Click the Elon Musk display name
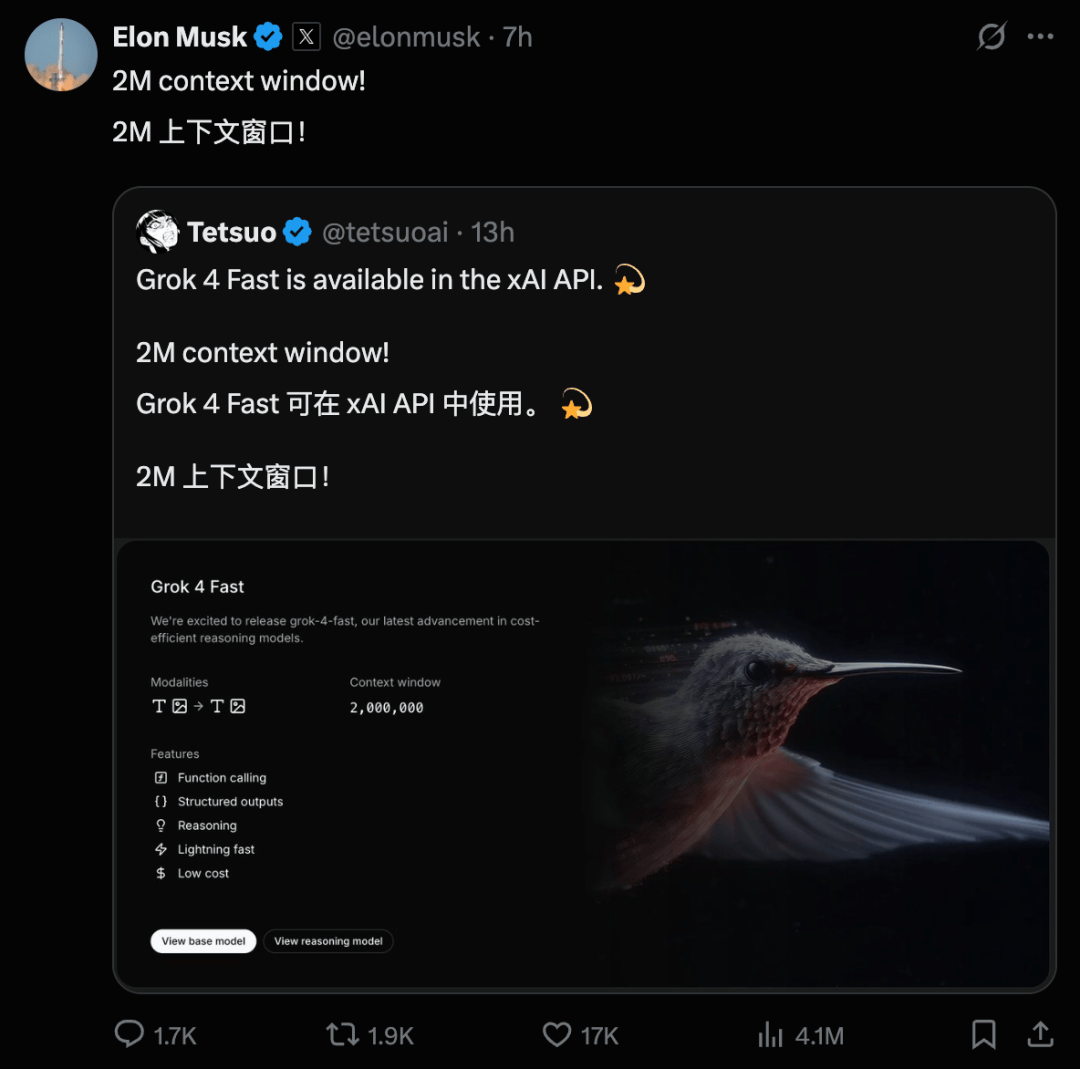 point(180,37)
